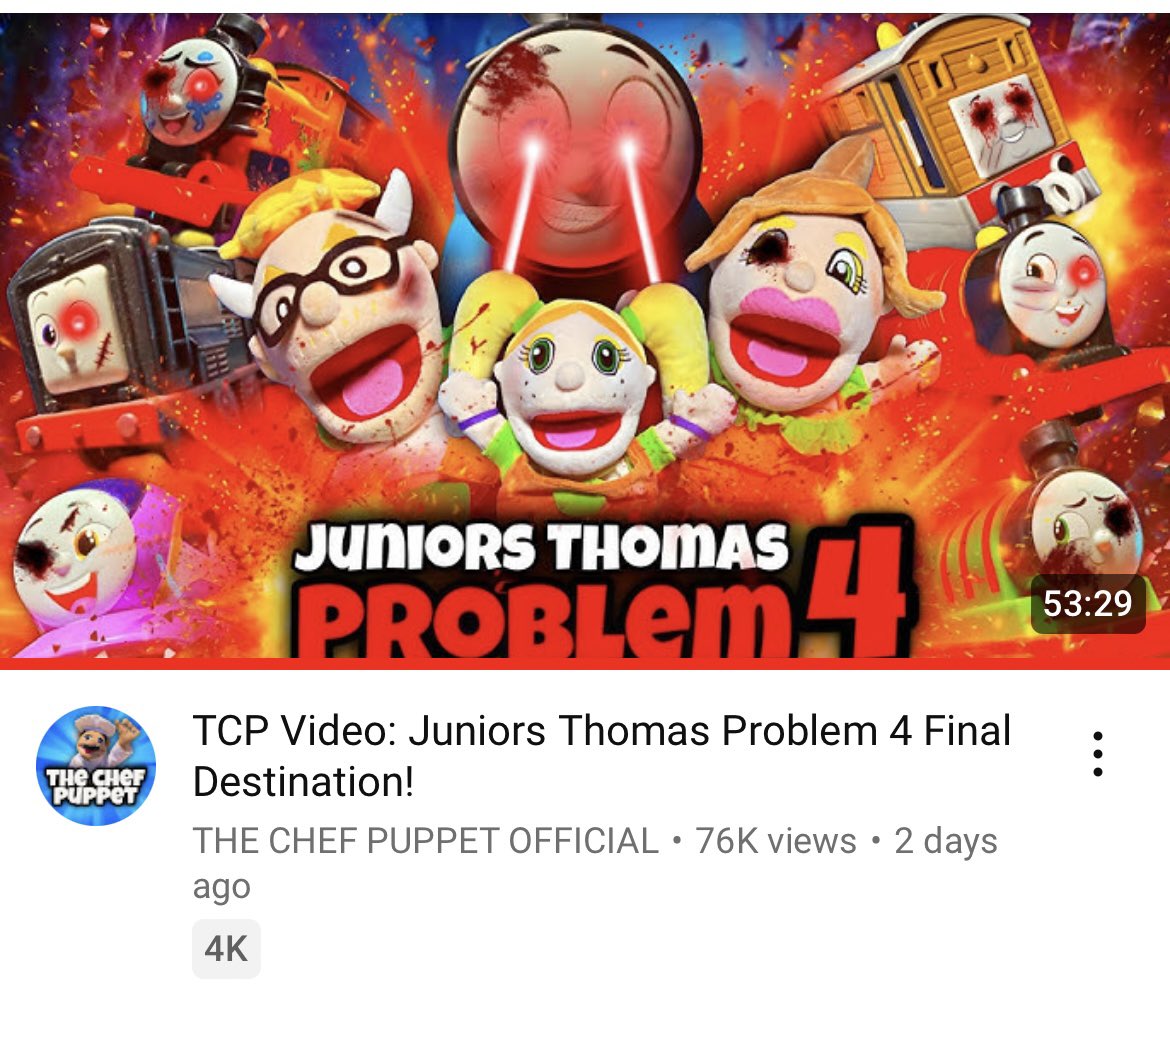
Task: Open video titled Juniors Thomas Problem 4 Final Destination
Action: pyautogui.click(x=601, y=755)
